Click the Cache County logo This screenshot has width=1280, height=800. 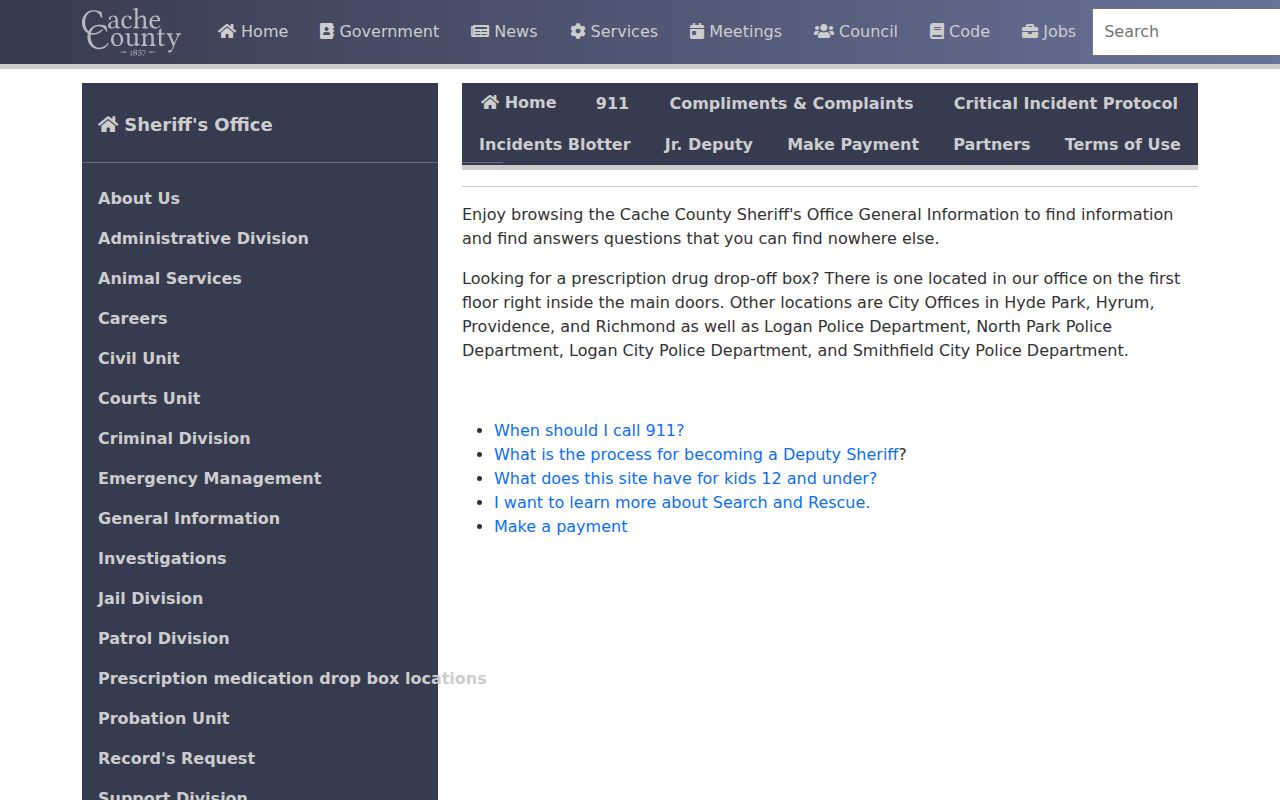(x=131, y=32)
